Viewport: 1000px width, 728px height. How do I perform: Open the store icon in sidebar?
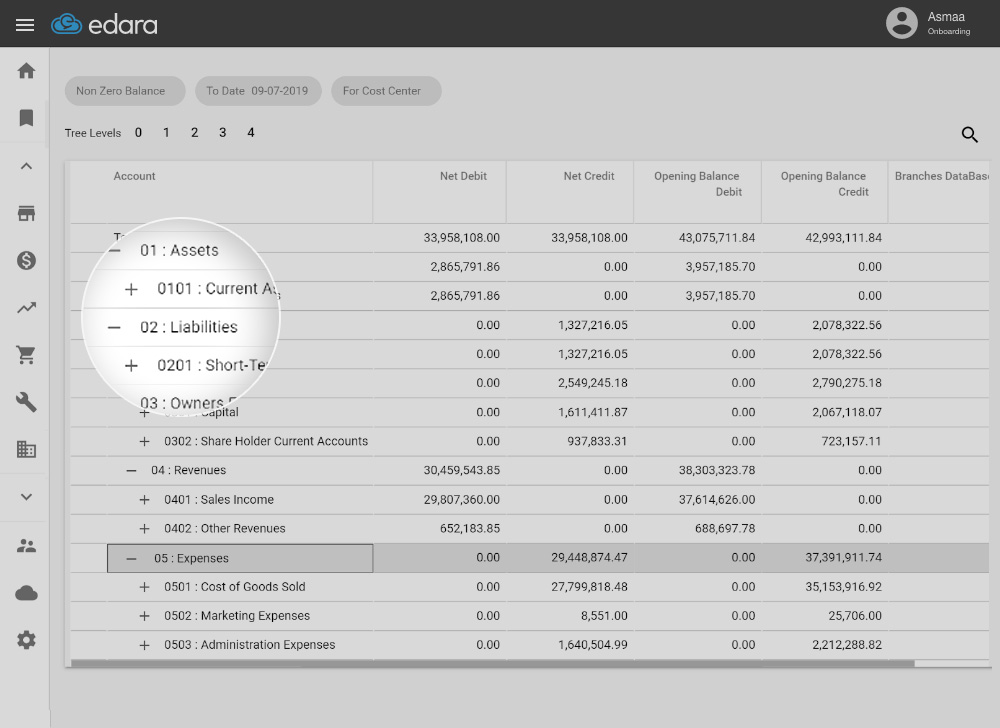(x=27, y=213)
